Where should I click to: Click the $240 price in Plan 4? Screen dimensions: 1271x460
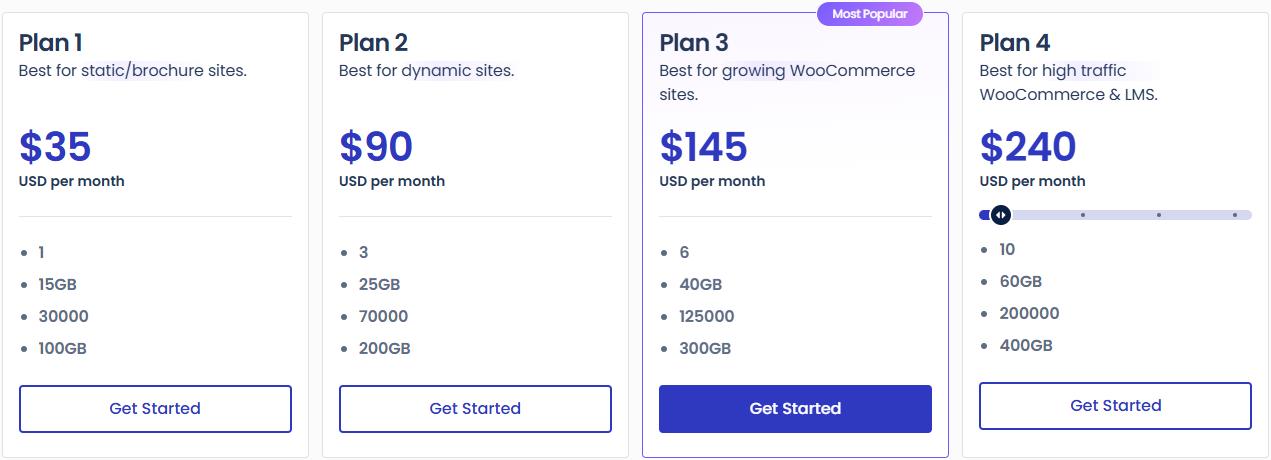click(x=1028, y=147)
